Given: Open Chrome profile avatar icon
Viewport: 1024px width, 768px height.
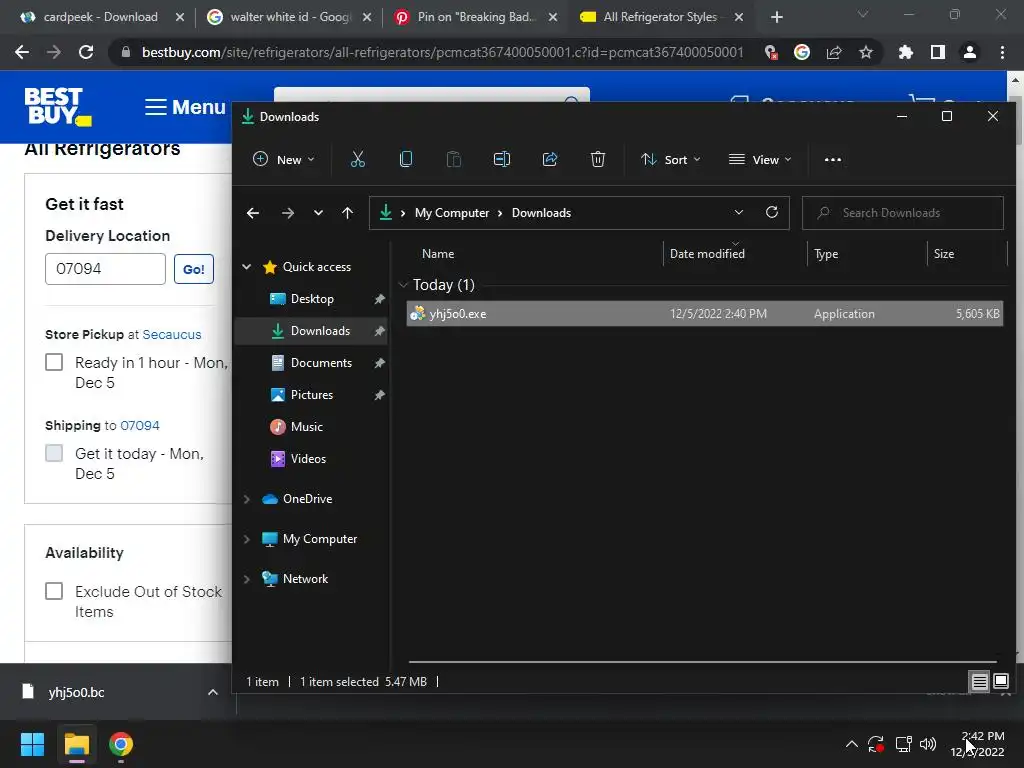Looking at the screenshot, I should (x=970, y=52).
